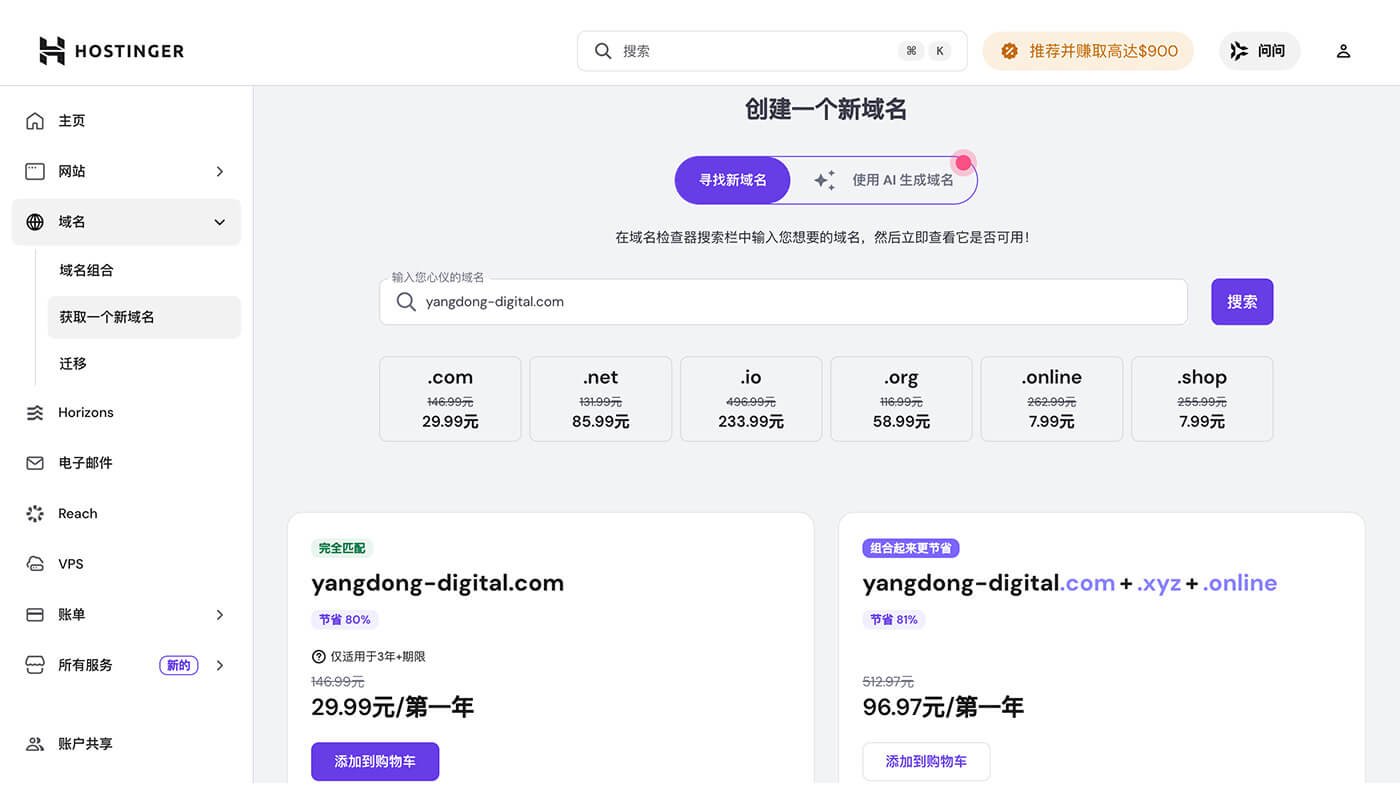Open the user profile icon top right
Image resolution: width=1400 pixels, height=800 pixels.
click(x=1343, y=50)
